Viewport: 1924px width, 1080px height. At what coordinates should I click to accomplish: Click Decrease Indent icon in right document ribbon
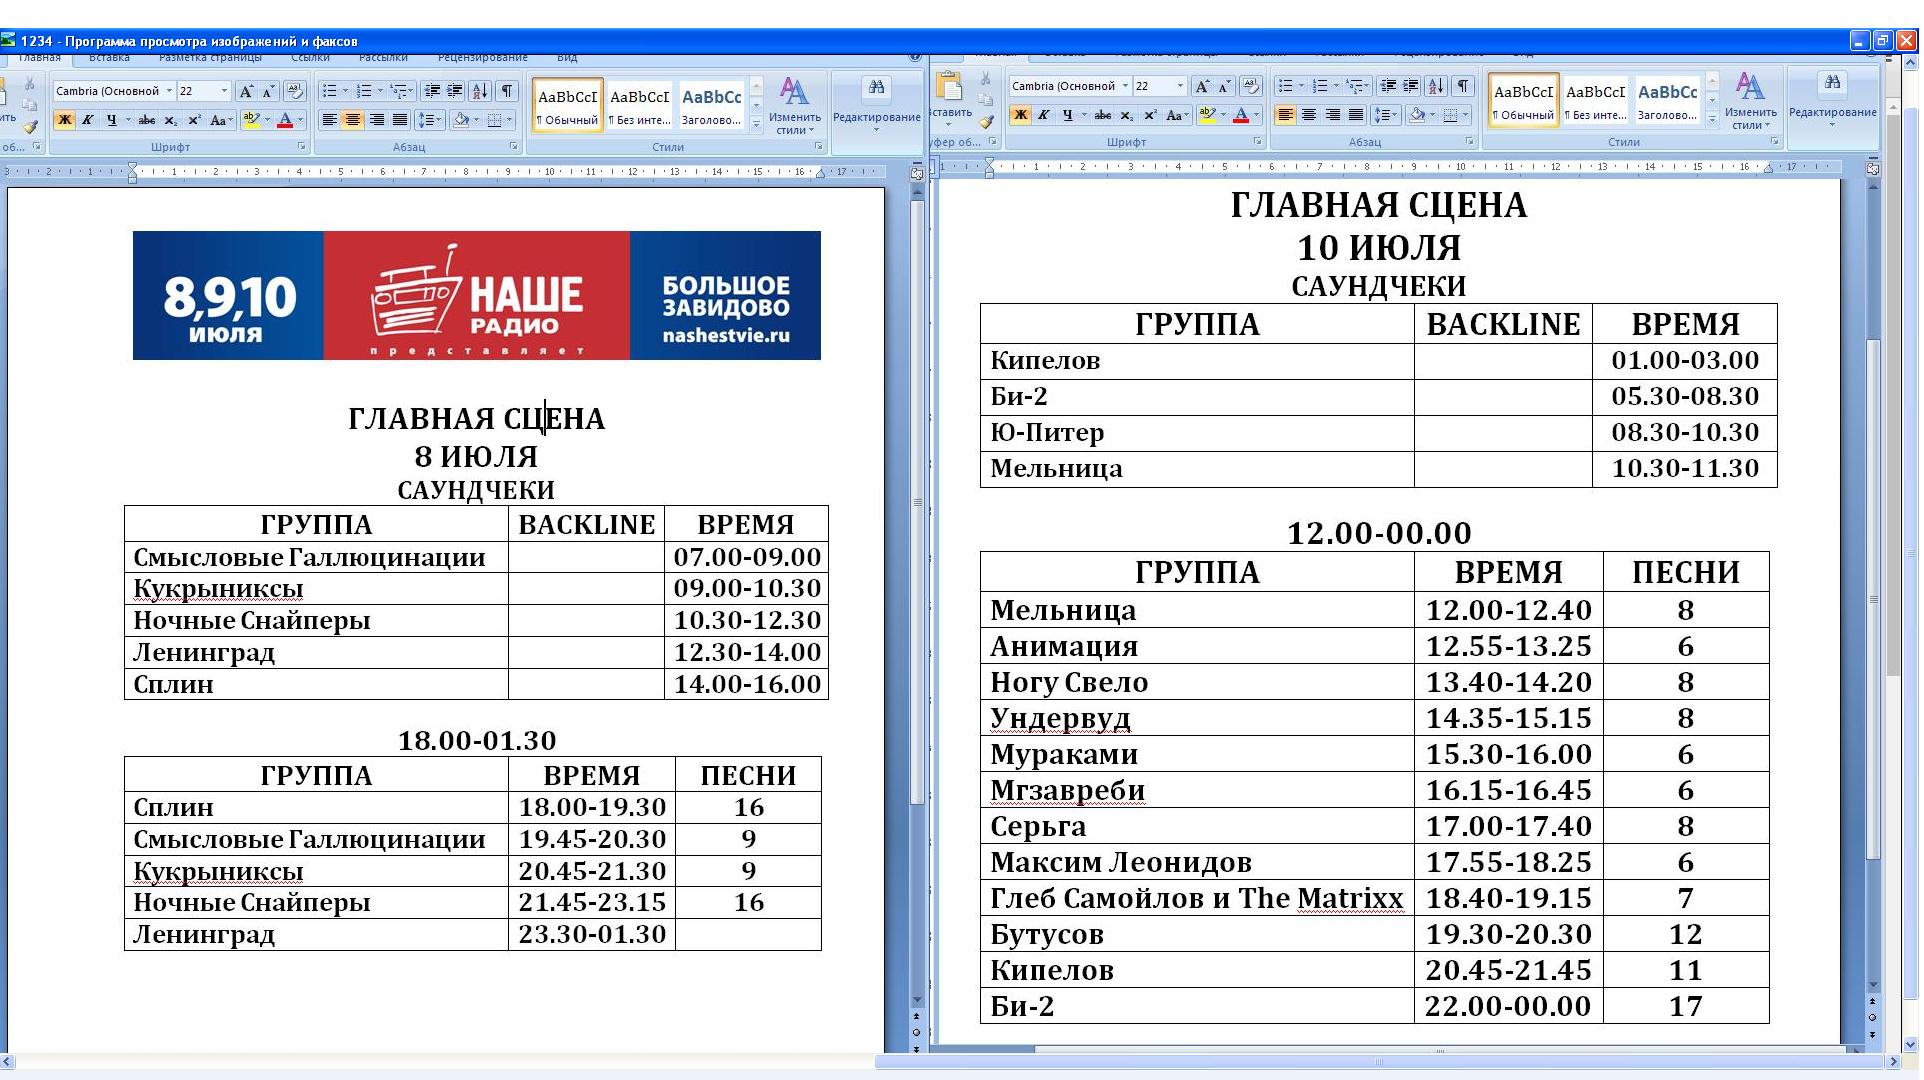coord(1387,86)
